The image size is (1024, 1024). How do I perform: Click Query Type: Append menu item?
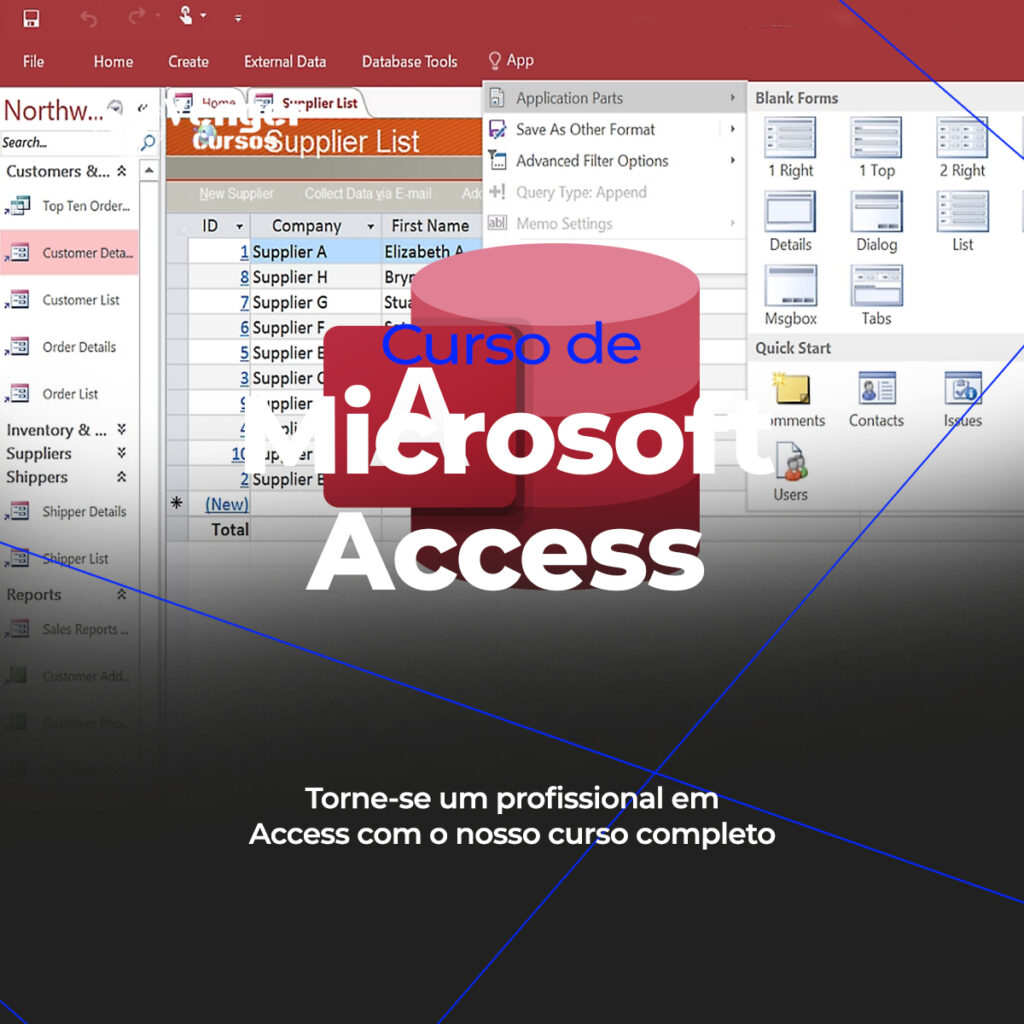[x=615, y=192]
